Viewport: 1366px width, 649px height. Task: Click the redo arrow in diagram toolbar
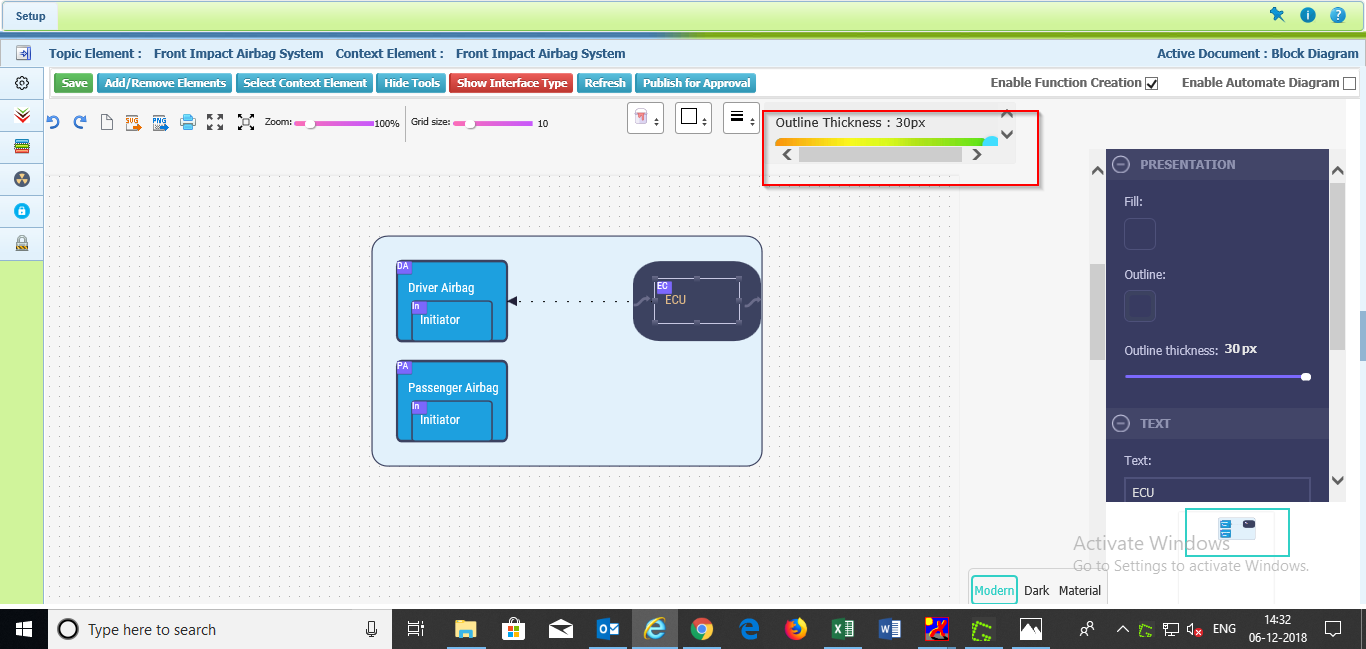point(80,122)
